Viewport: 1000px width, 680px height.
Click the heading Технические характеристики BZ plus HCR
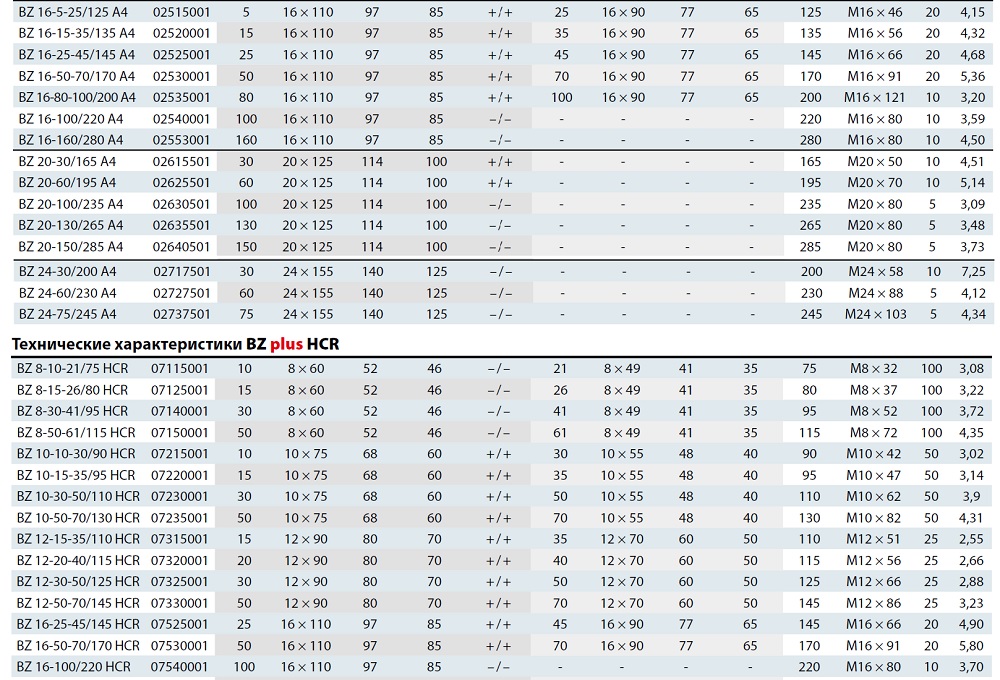pyautogui.click(x=175, y=345)
